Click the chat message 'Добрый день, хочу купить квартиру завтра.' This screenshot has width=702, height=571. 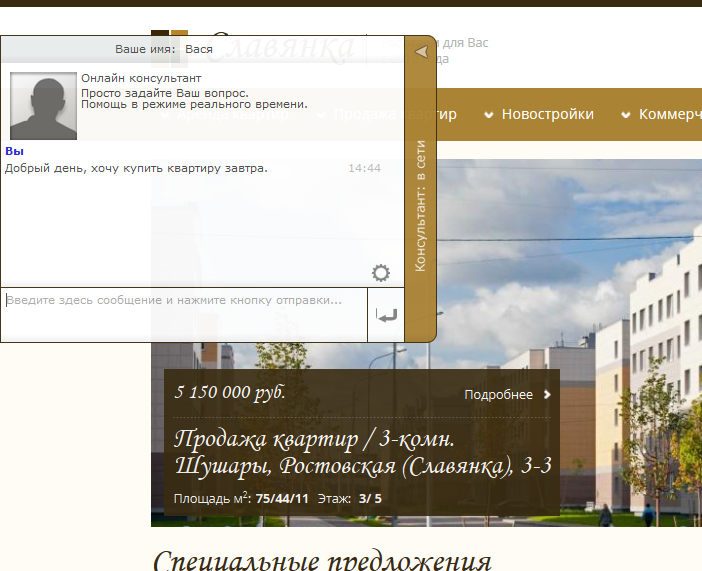click(x=136, y=168)
